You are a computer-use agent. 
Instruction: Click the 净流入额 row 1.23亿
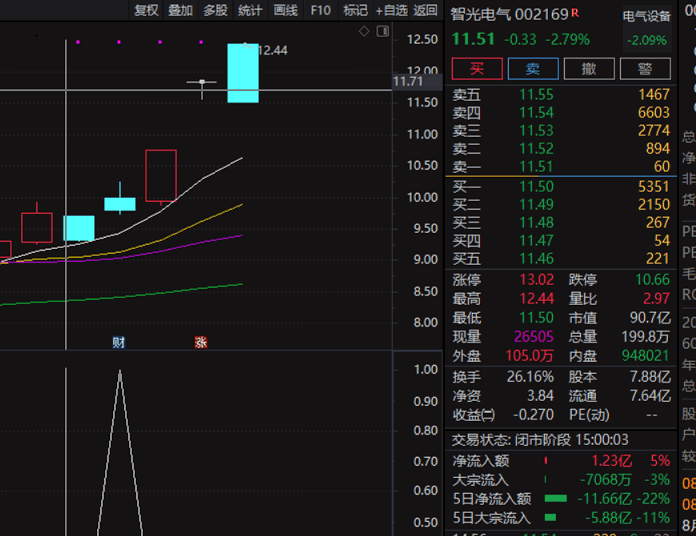coord(561,461)
